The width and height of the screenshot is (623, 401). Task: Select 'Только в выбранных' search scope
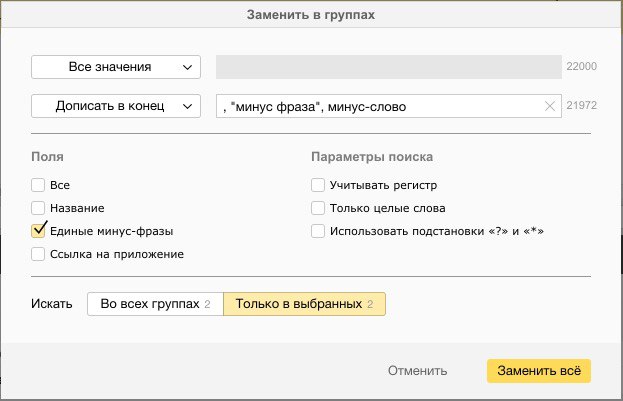point(304,304)
